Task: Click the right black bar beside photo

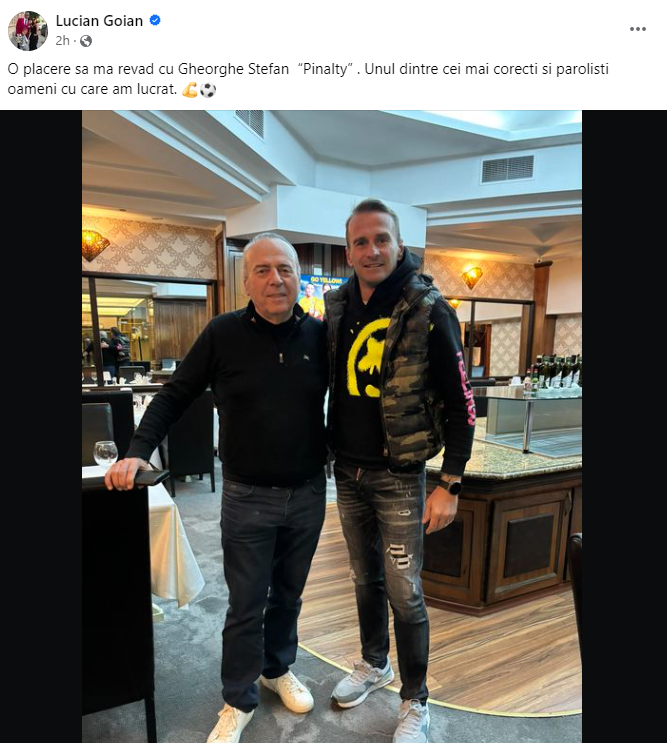Action: 624,426
